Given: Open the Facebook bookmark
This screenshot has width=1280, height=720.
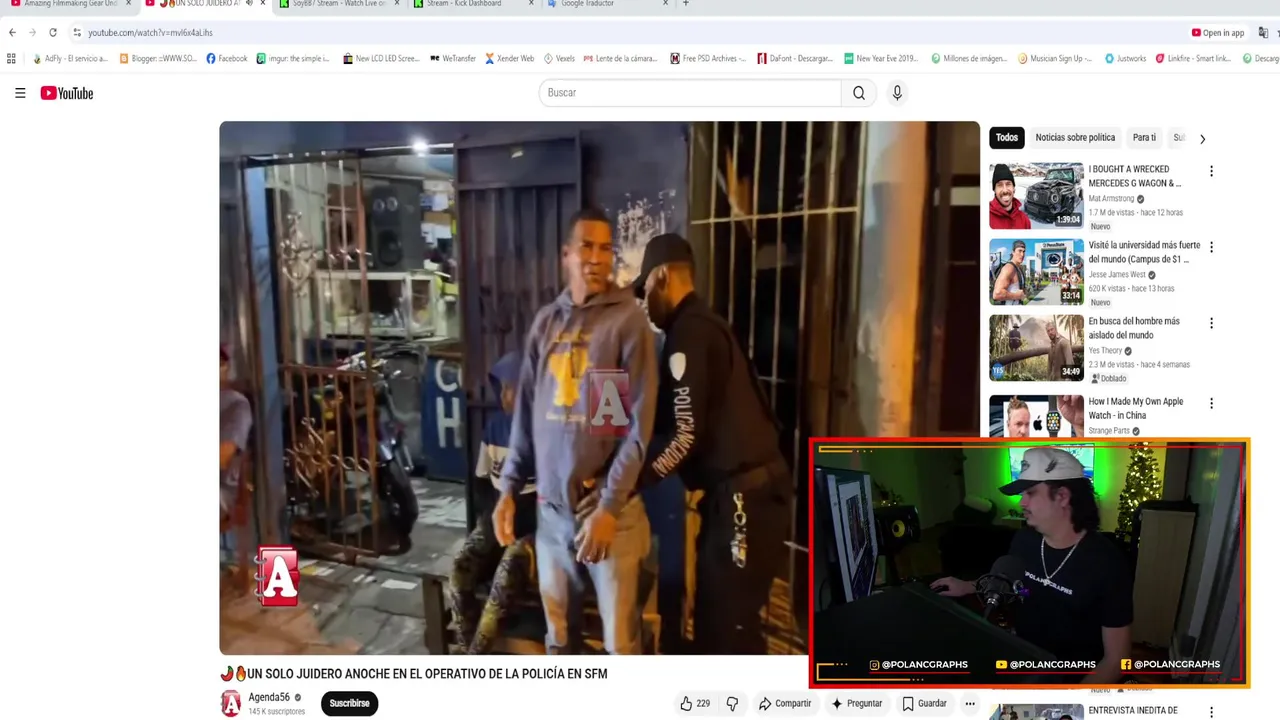Looking at the screenshot, I should [x=227, y=58].
